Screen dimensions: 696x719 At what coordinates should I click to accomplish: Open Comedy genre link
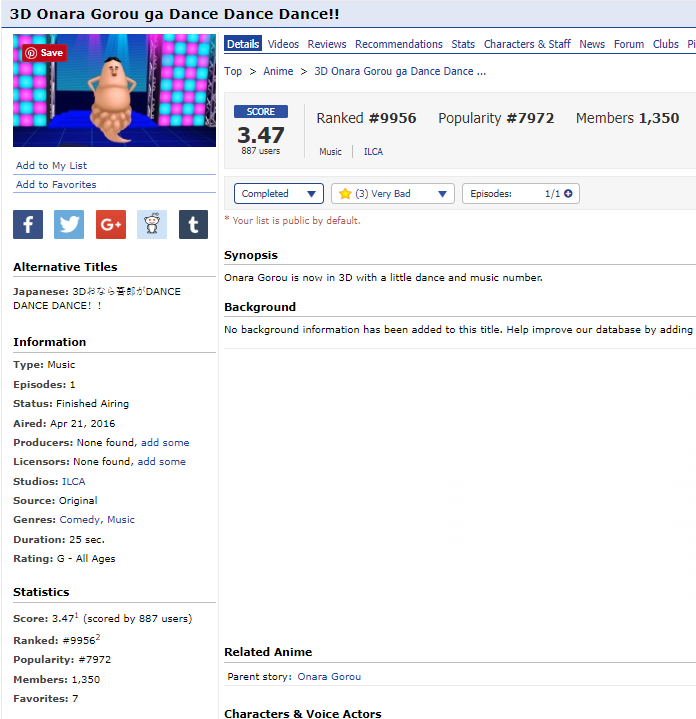[79, 520]
